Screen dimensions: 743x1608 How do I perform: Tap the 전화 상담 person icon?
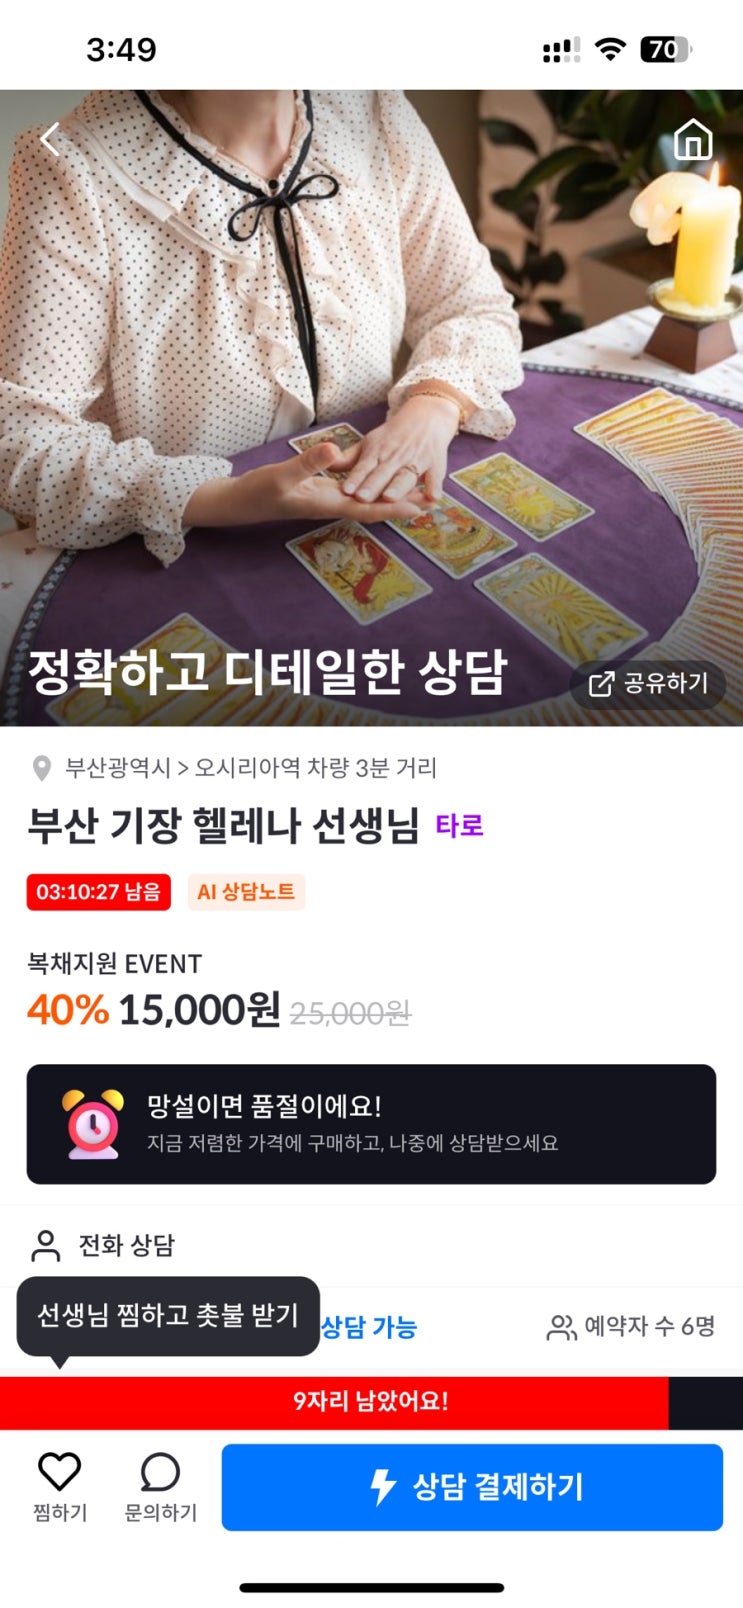point(46,1246)
